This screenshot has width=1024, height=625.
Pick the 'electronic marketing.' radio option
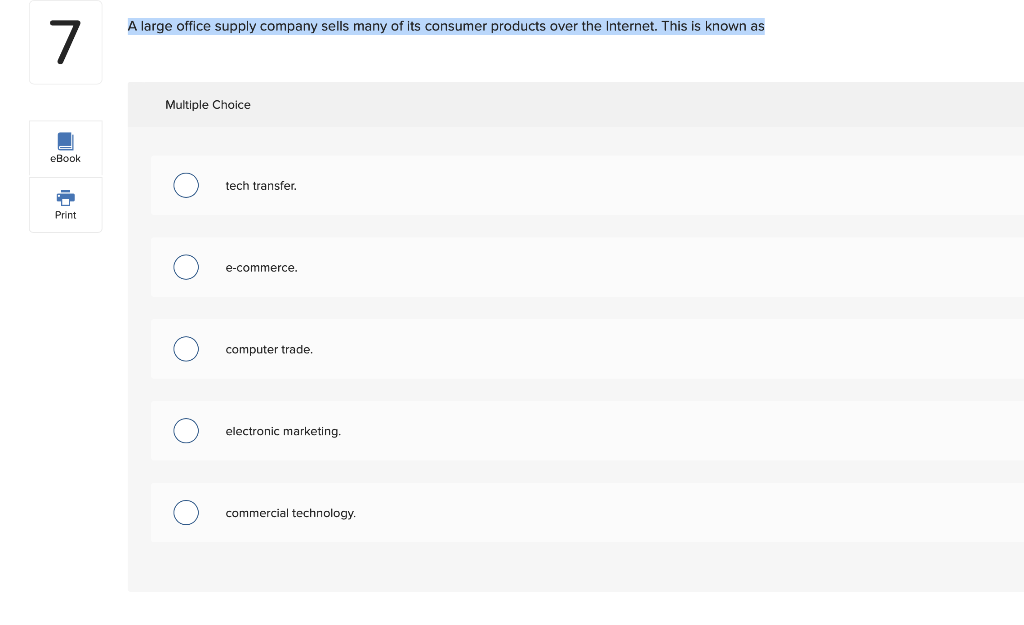pos(186,431)
